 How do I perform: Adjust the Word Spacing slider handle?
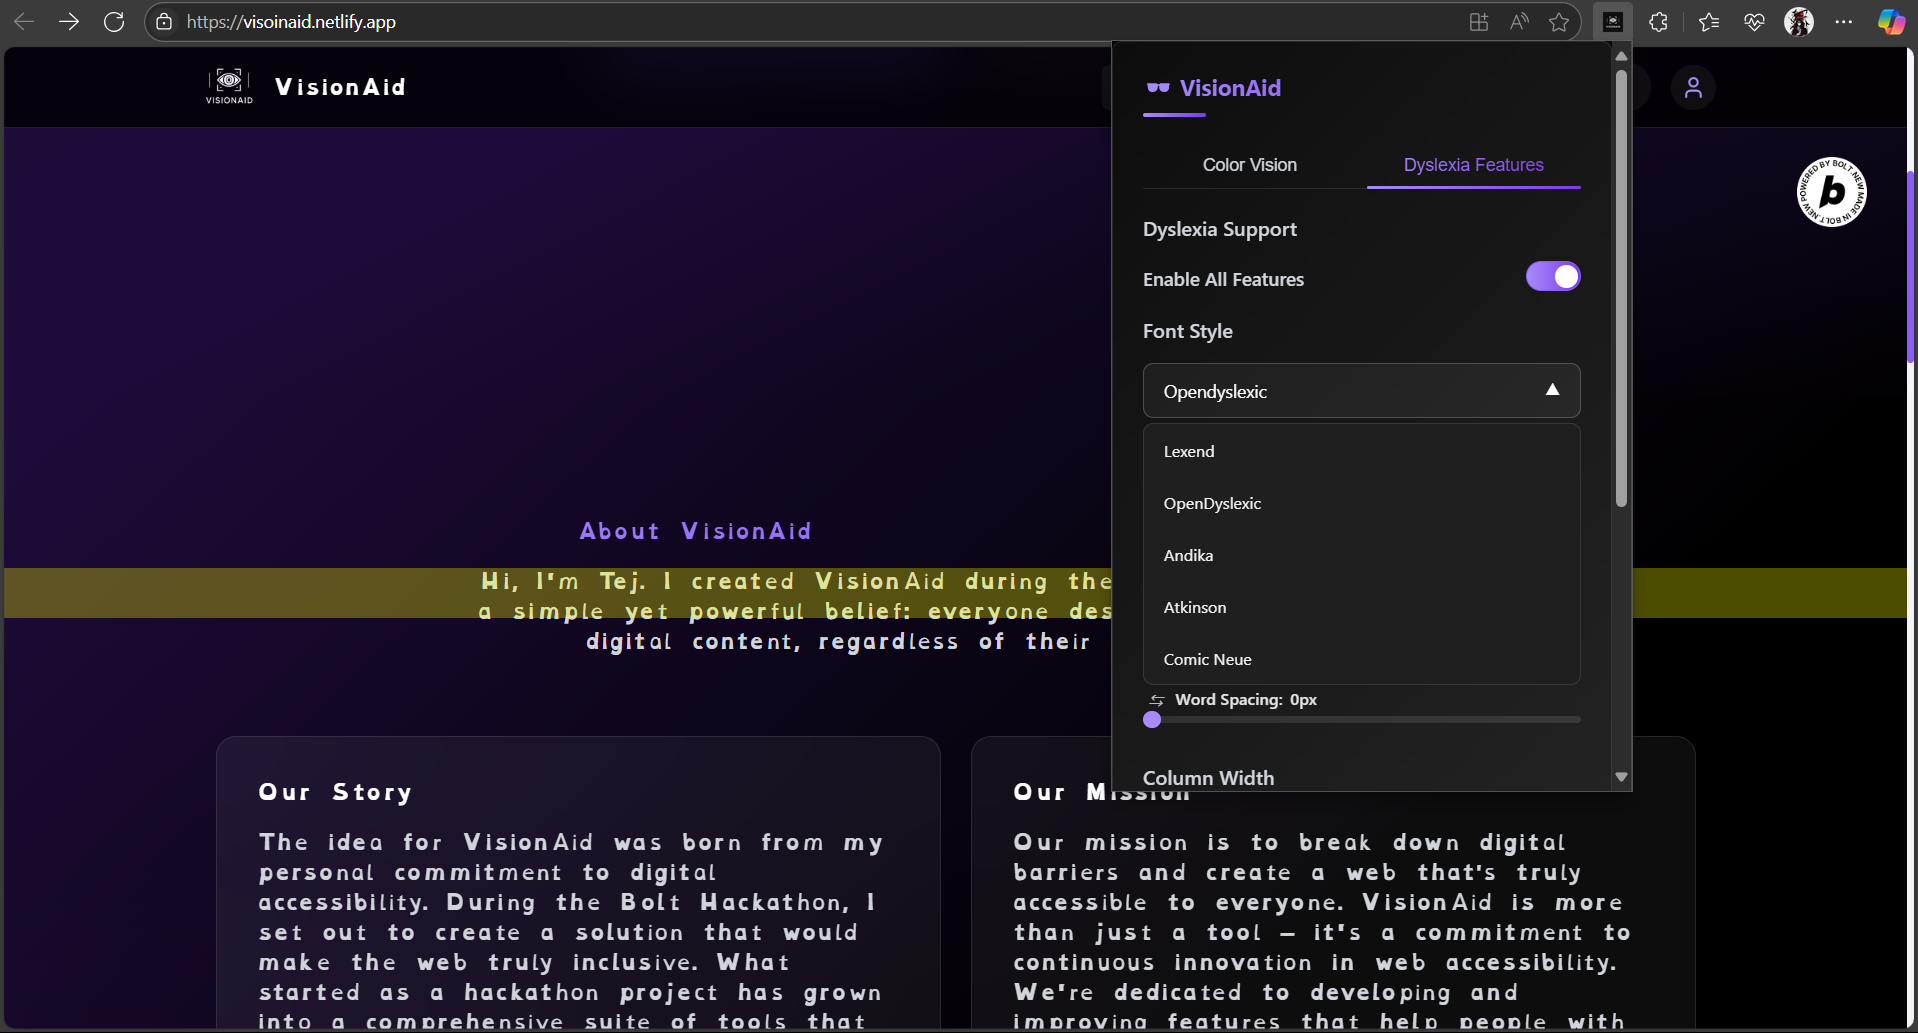[1152, 720]
